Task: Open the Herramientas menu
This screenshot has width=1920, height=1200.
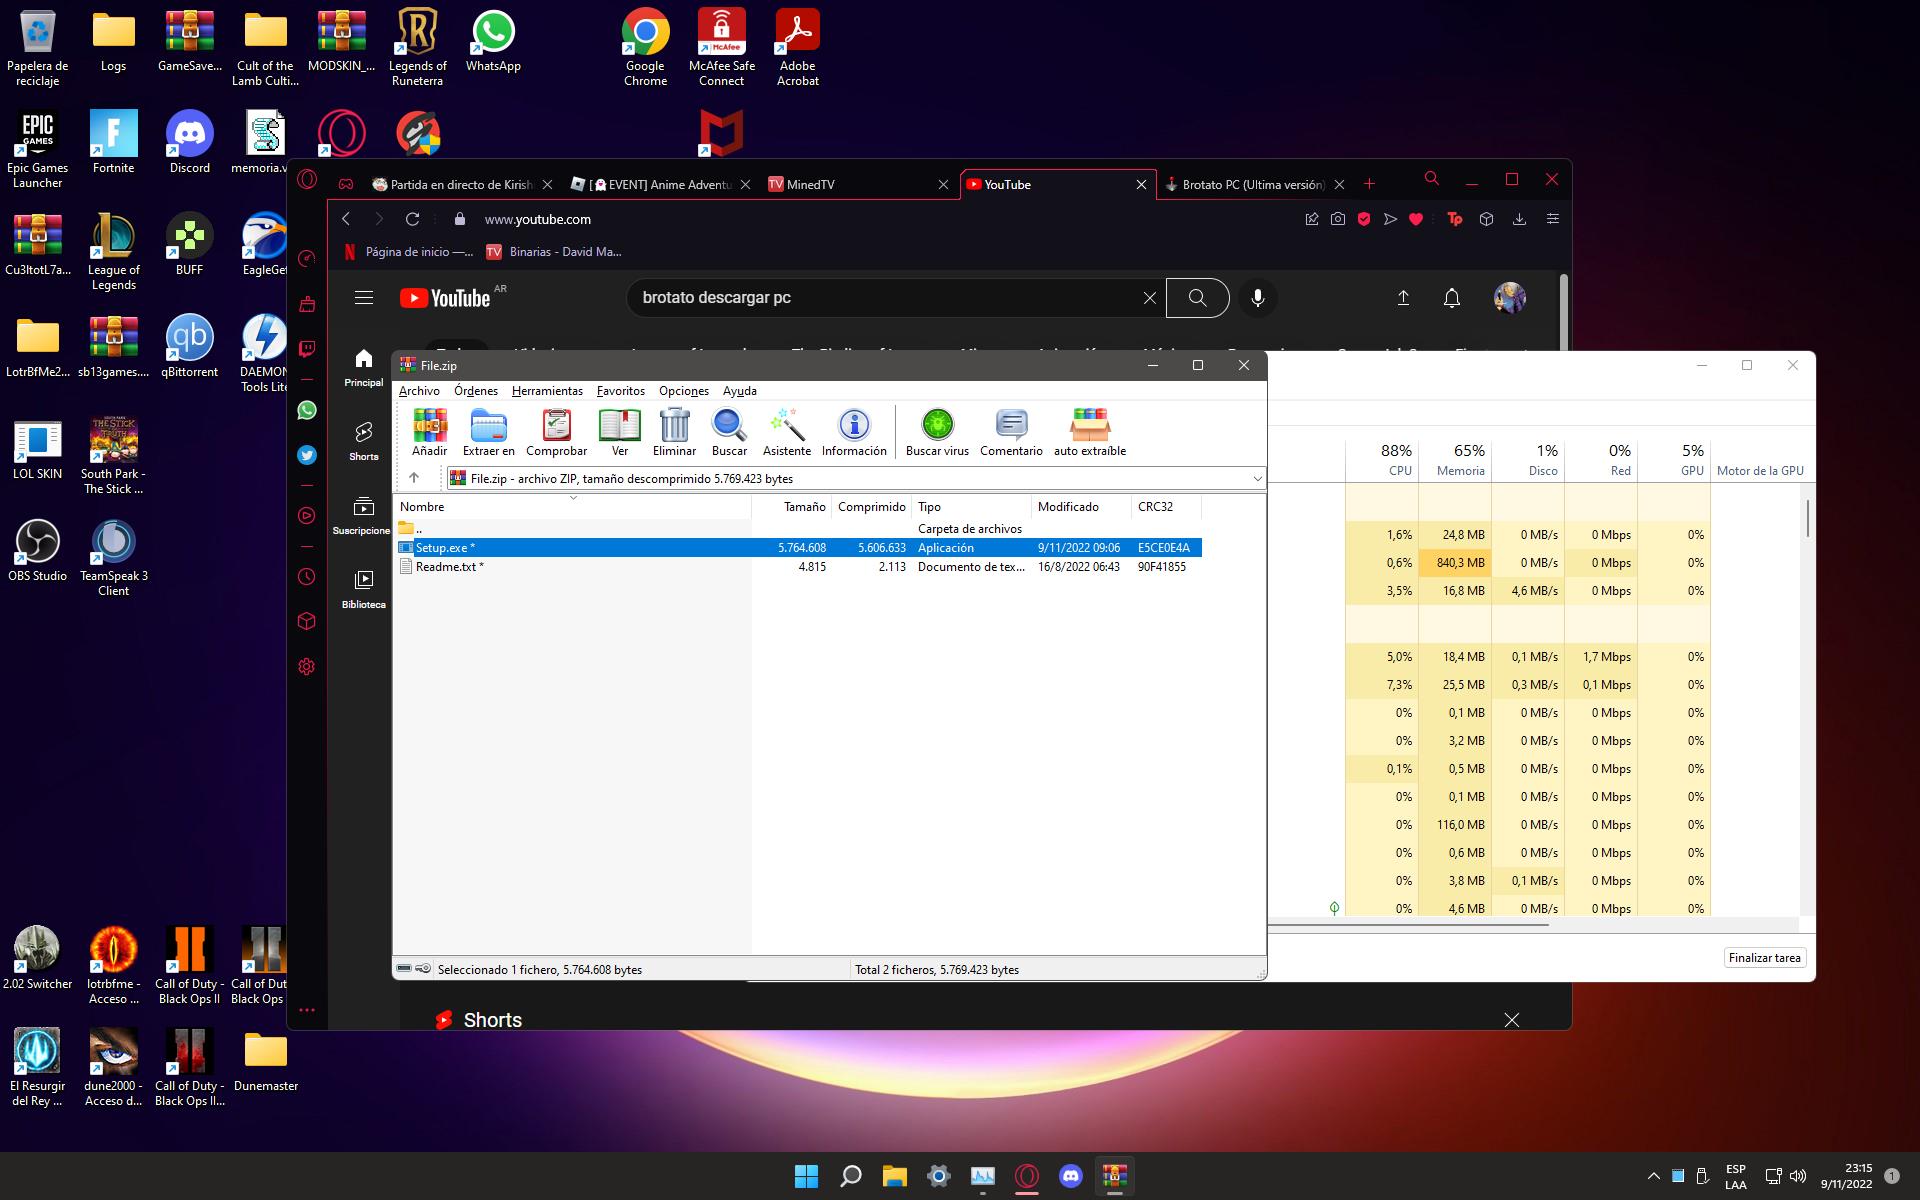Action: [547, 391]
